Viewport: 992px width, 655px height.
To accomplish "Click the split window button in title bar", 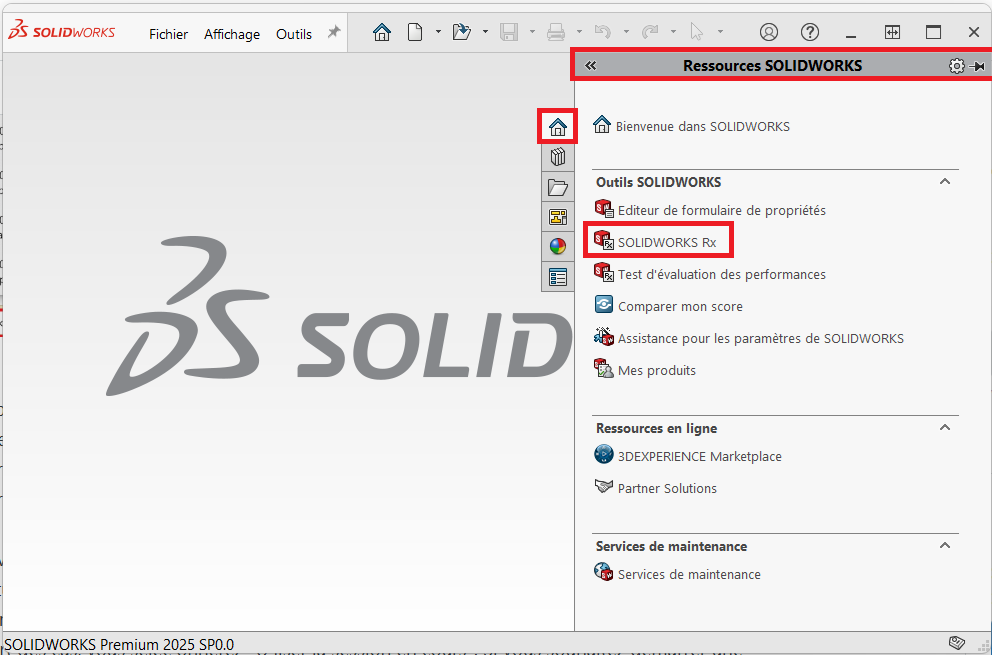I will 892,32.
